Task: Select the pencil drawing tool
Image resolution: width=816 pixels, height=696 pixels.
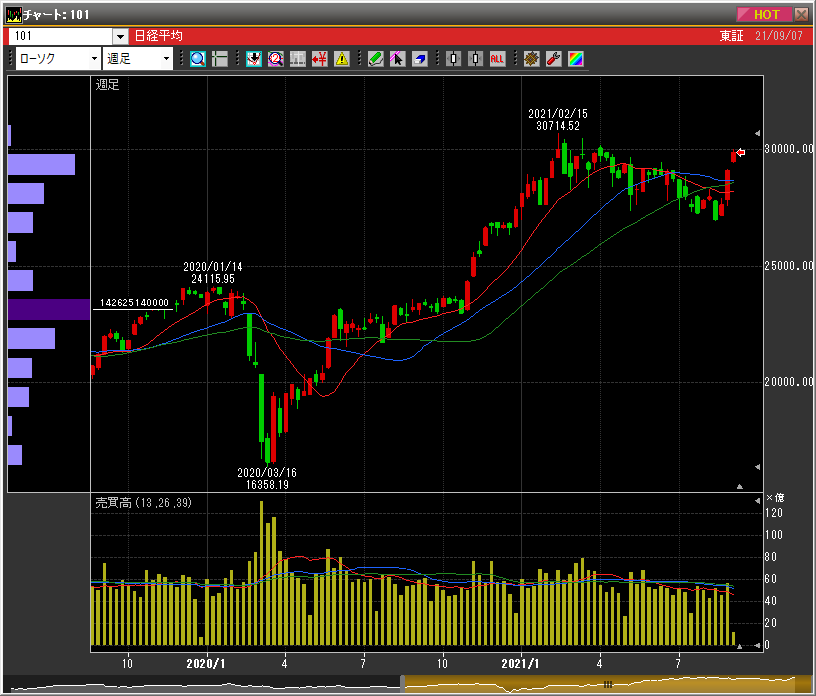Action: coord(375,59)
